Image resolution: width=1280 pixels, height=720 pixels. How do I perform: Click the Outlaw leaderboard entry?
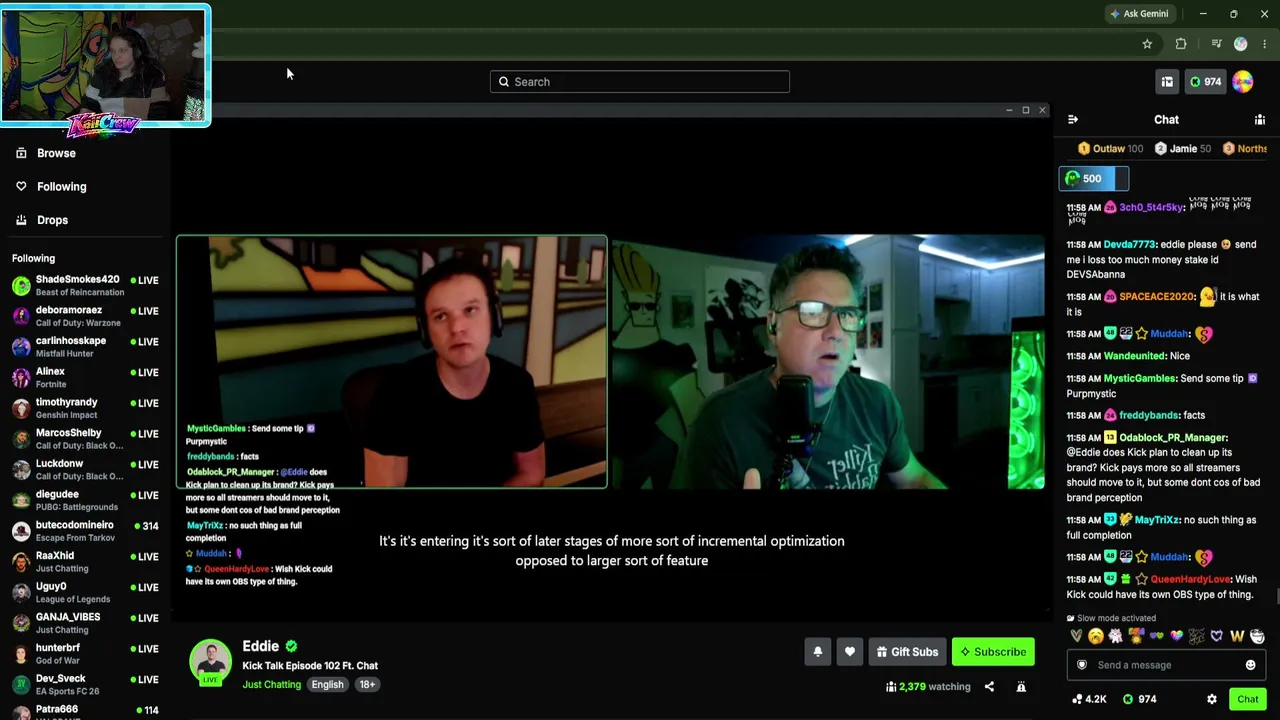[1110, 149]
